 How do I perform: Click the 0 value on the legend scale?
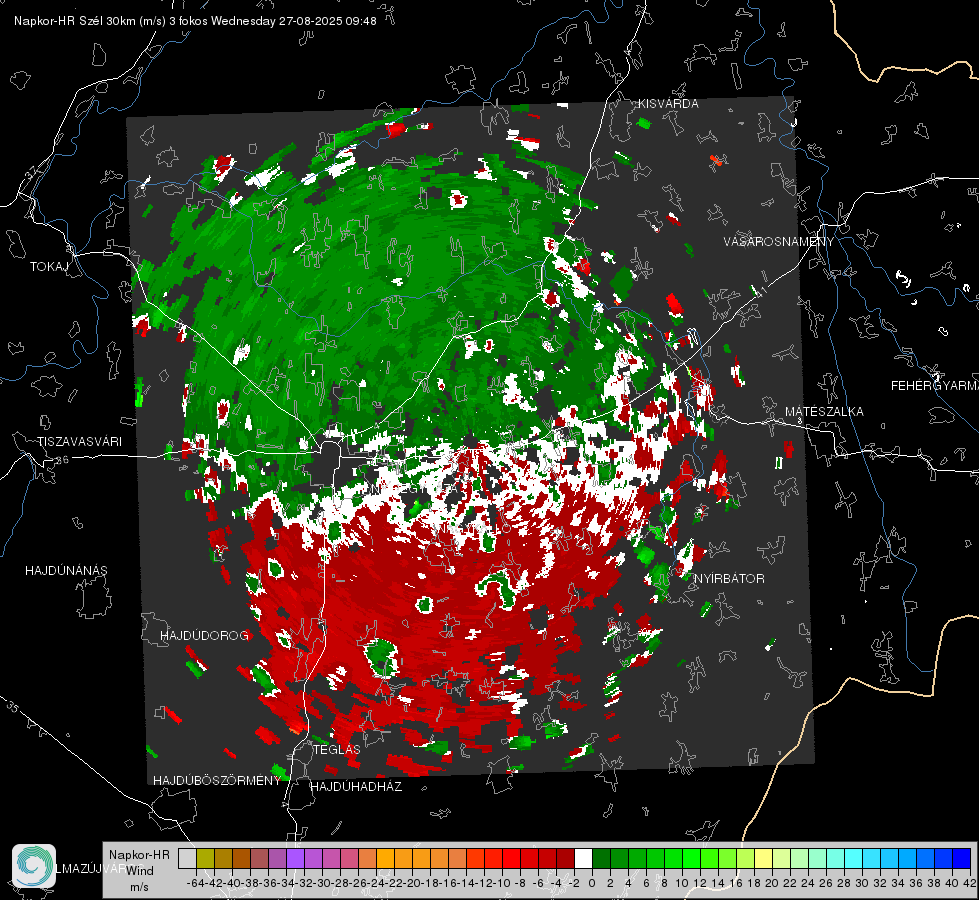(592, 883)
